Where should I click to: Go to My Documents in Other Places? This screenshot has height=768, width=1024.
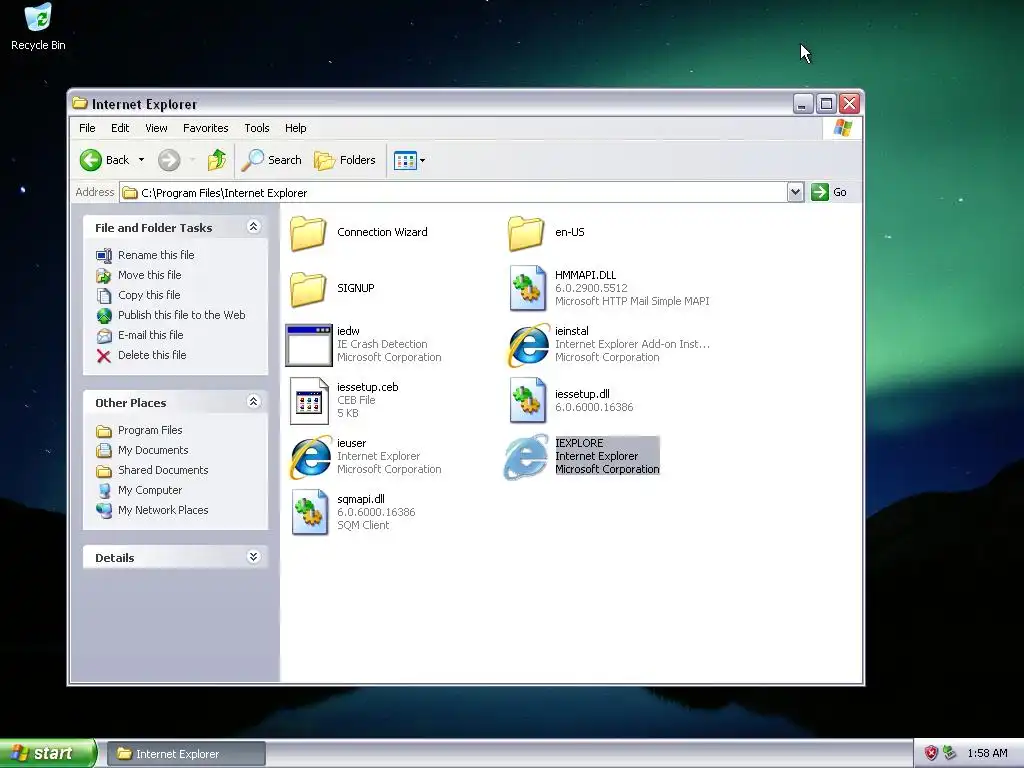click(x=153, y=450)
